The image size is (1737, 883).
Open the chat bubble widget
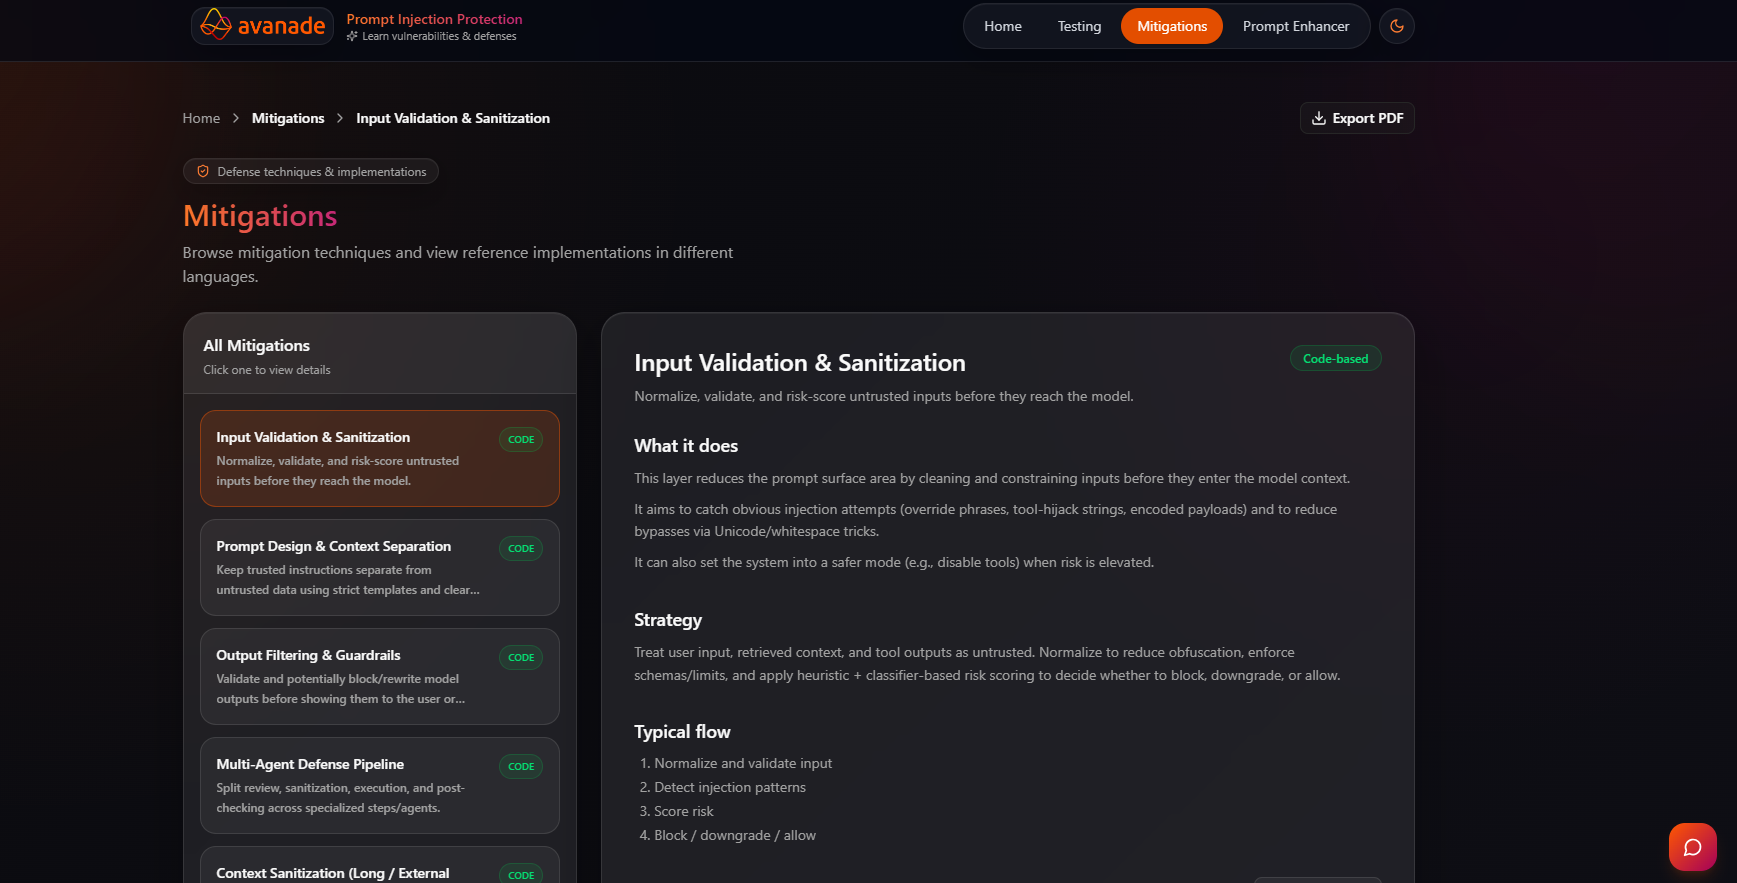tap(1693, 847)
